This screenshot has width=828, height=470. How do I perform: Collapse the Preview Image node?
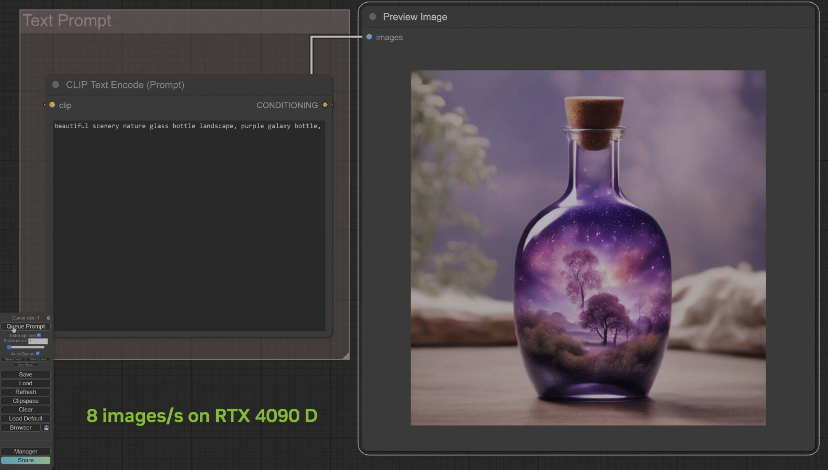373,17
